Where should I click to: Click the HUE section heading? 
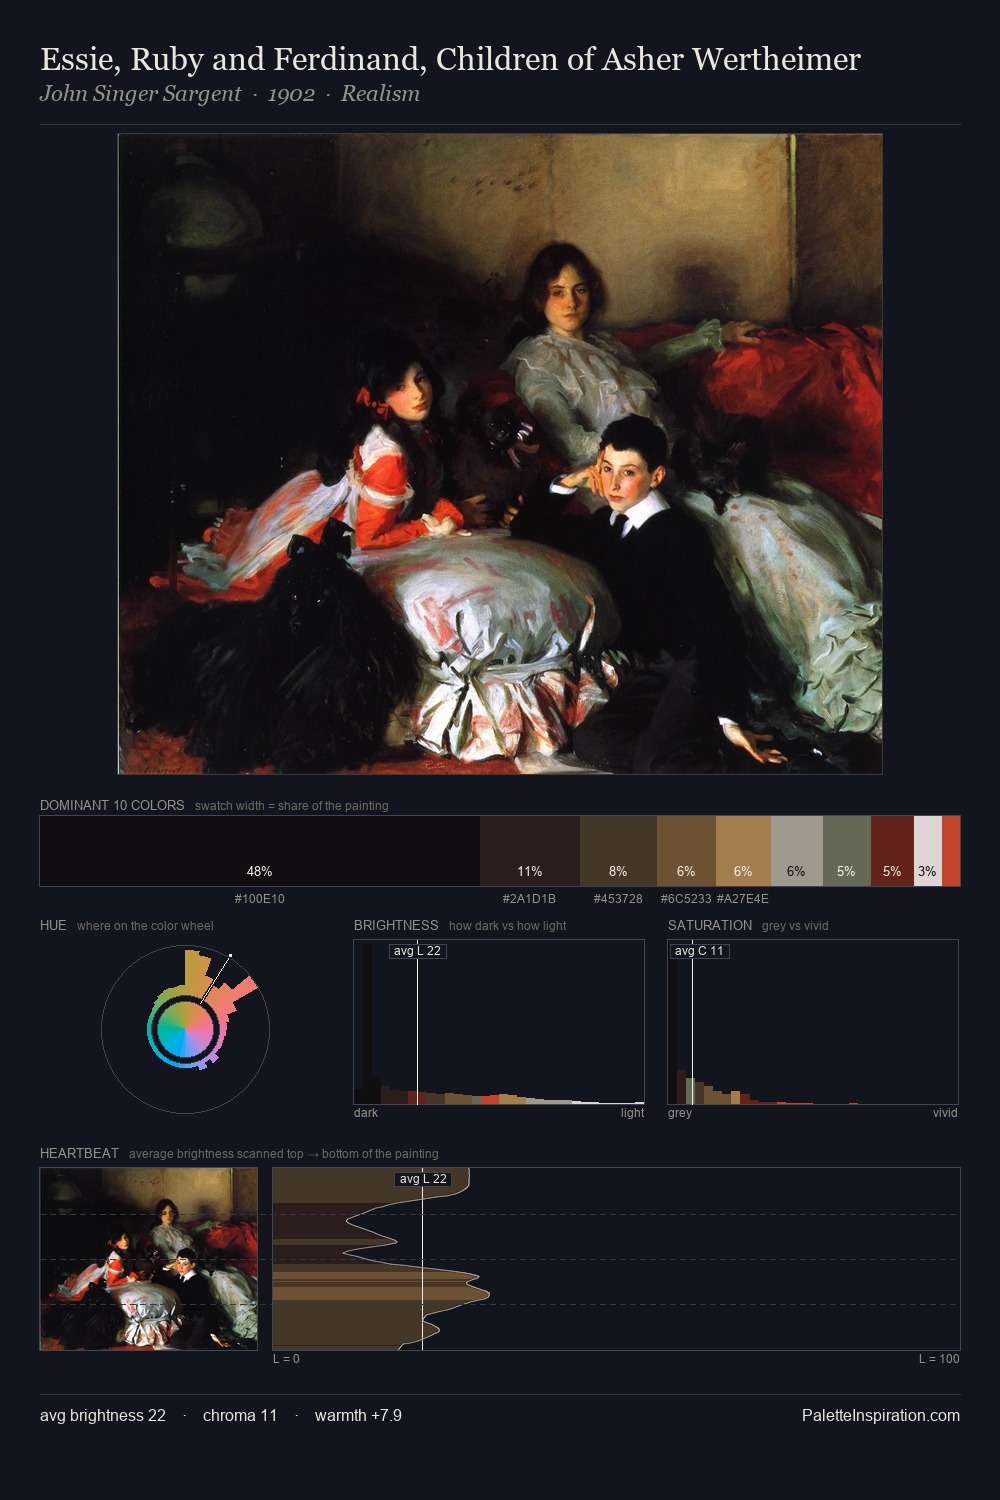click(53, 925)
